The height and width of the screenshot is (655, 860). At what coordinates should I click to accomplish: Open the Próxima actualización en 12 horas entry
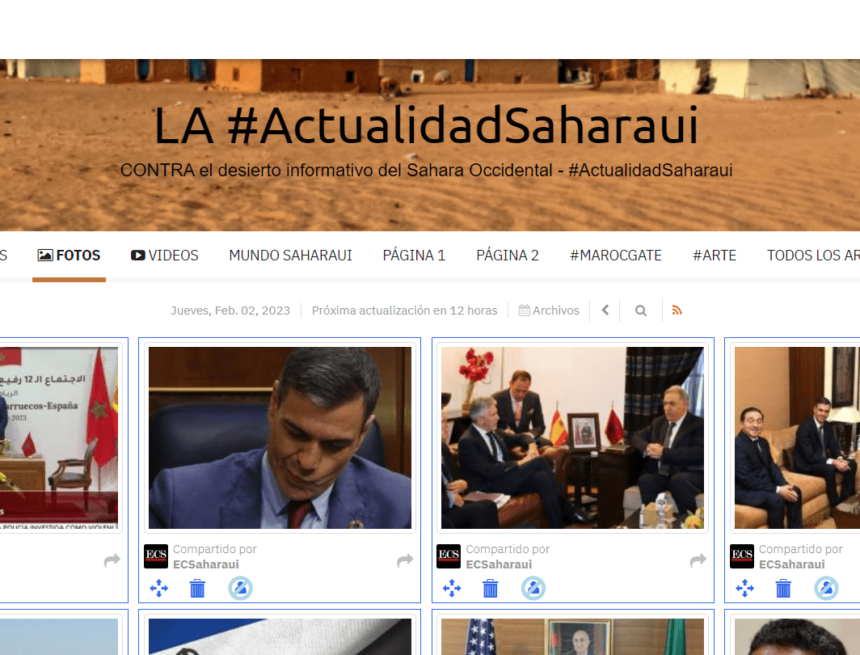click(x=402, y=310)
